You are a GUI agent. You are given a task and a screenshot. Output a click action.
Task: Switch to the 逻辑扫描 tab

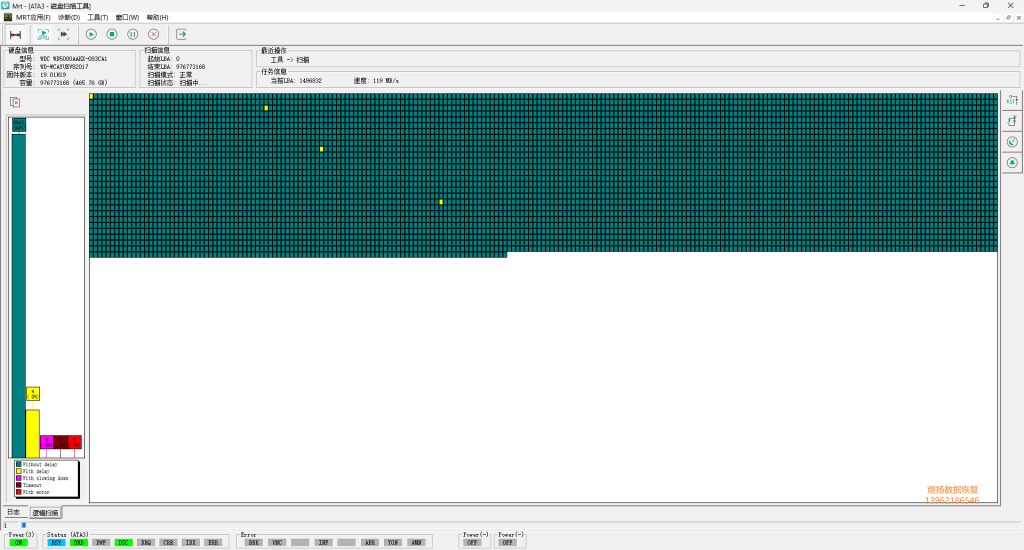[45, 513]
